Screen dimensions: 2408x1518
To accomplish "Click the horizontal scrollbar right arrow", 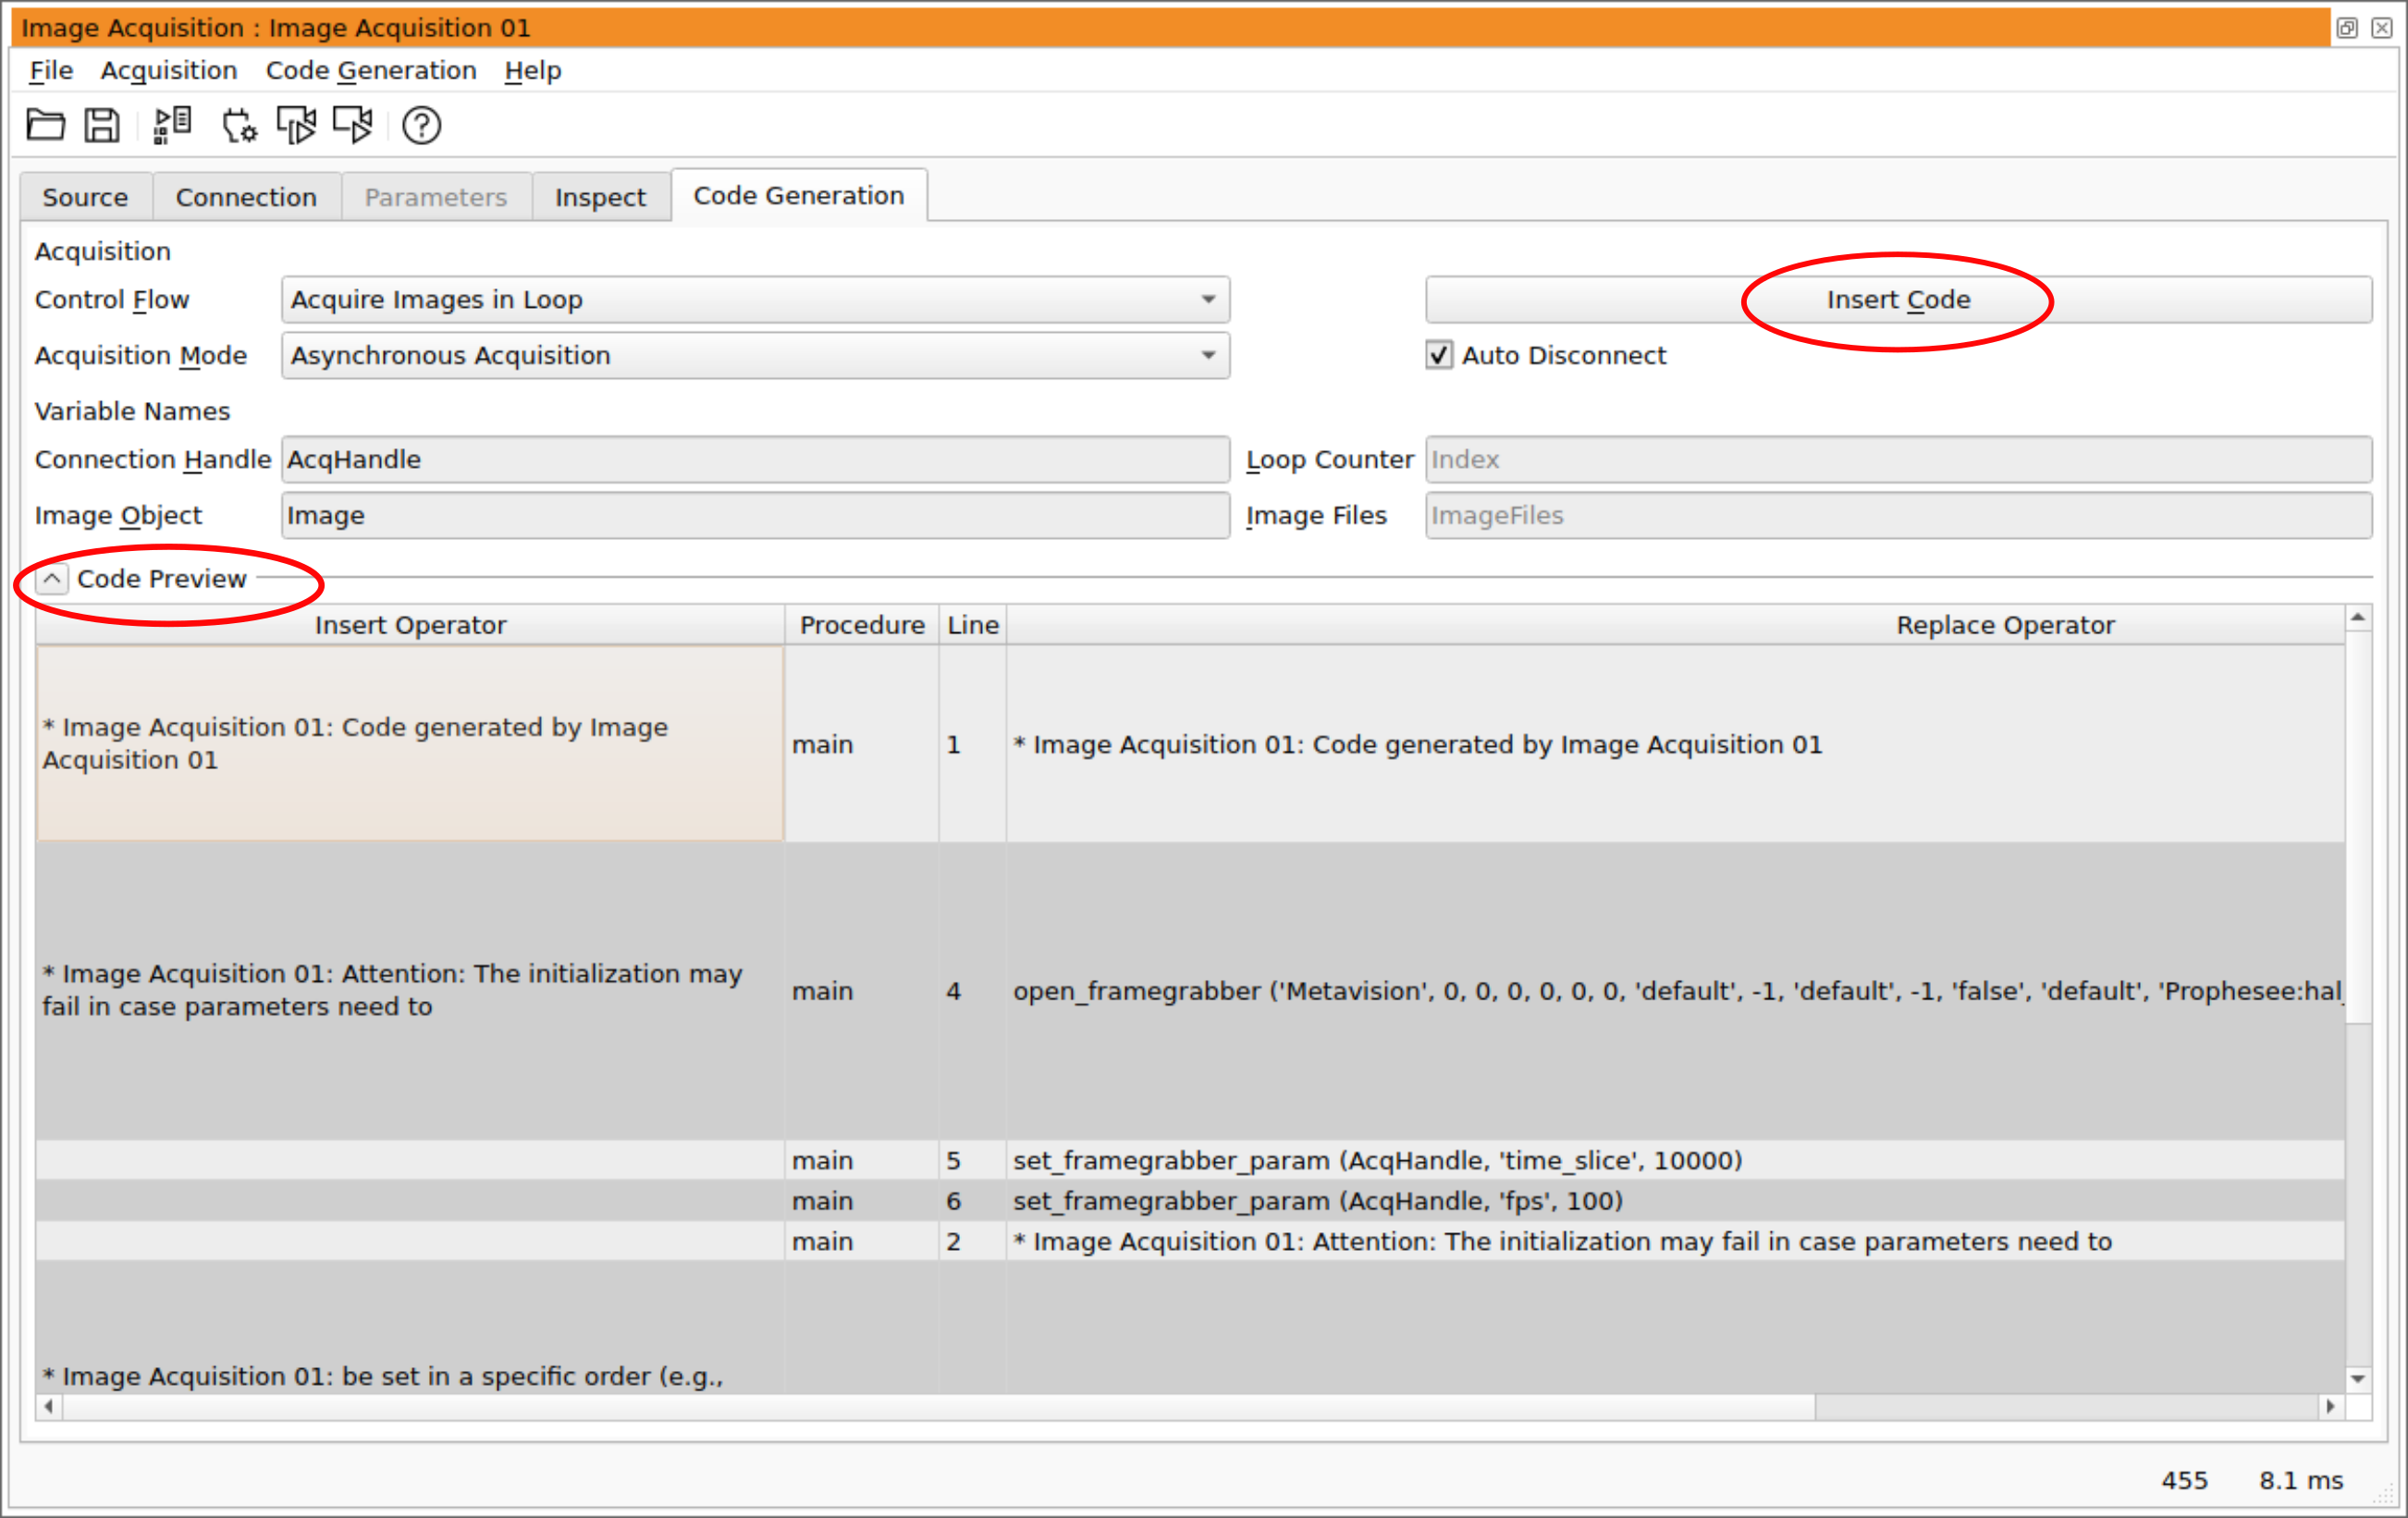I will coord(2331,1406).
